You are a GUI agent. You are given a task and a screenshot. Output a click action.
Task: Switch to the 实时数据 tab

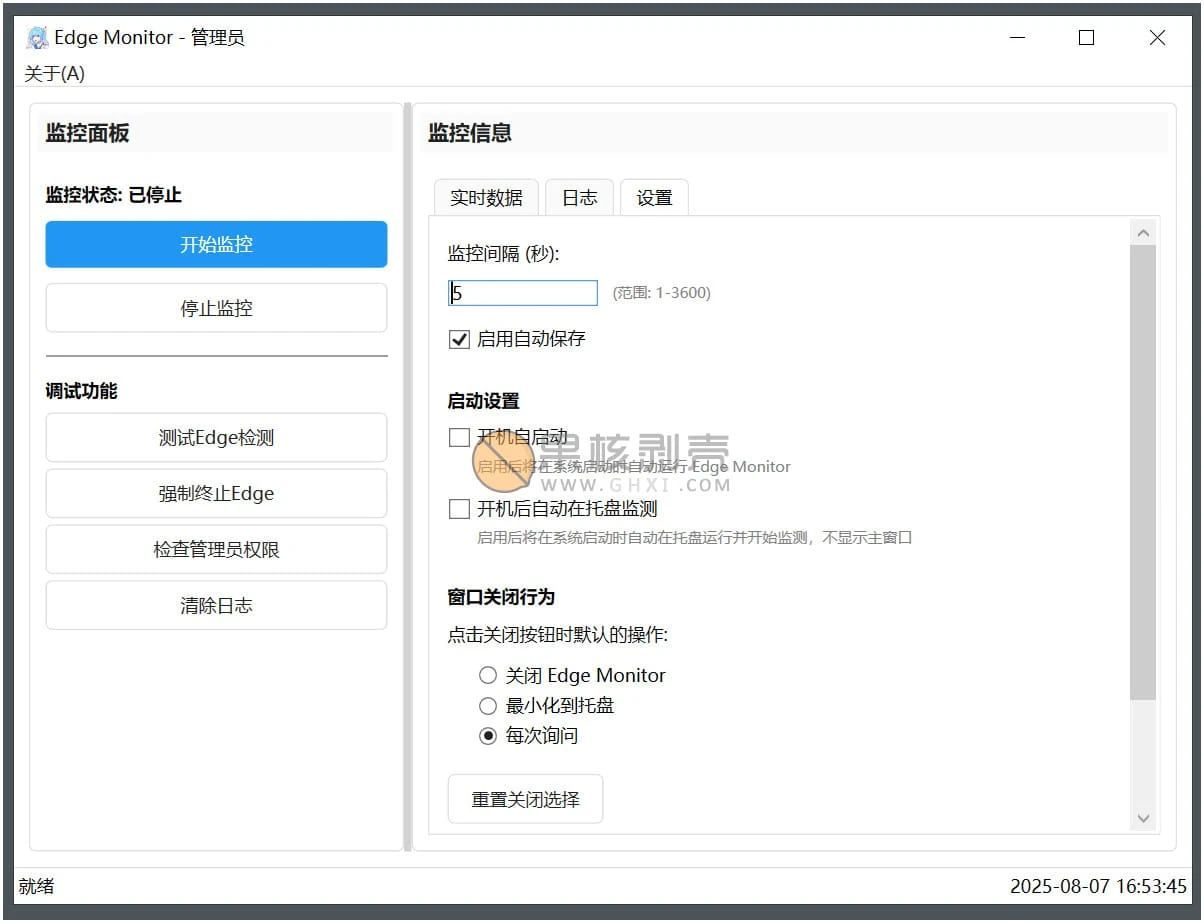[x=485, y=197]
